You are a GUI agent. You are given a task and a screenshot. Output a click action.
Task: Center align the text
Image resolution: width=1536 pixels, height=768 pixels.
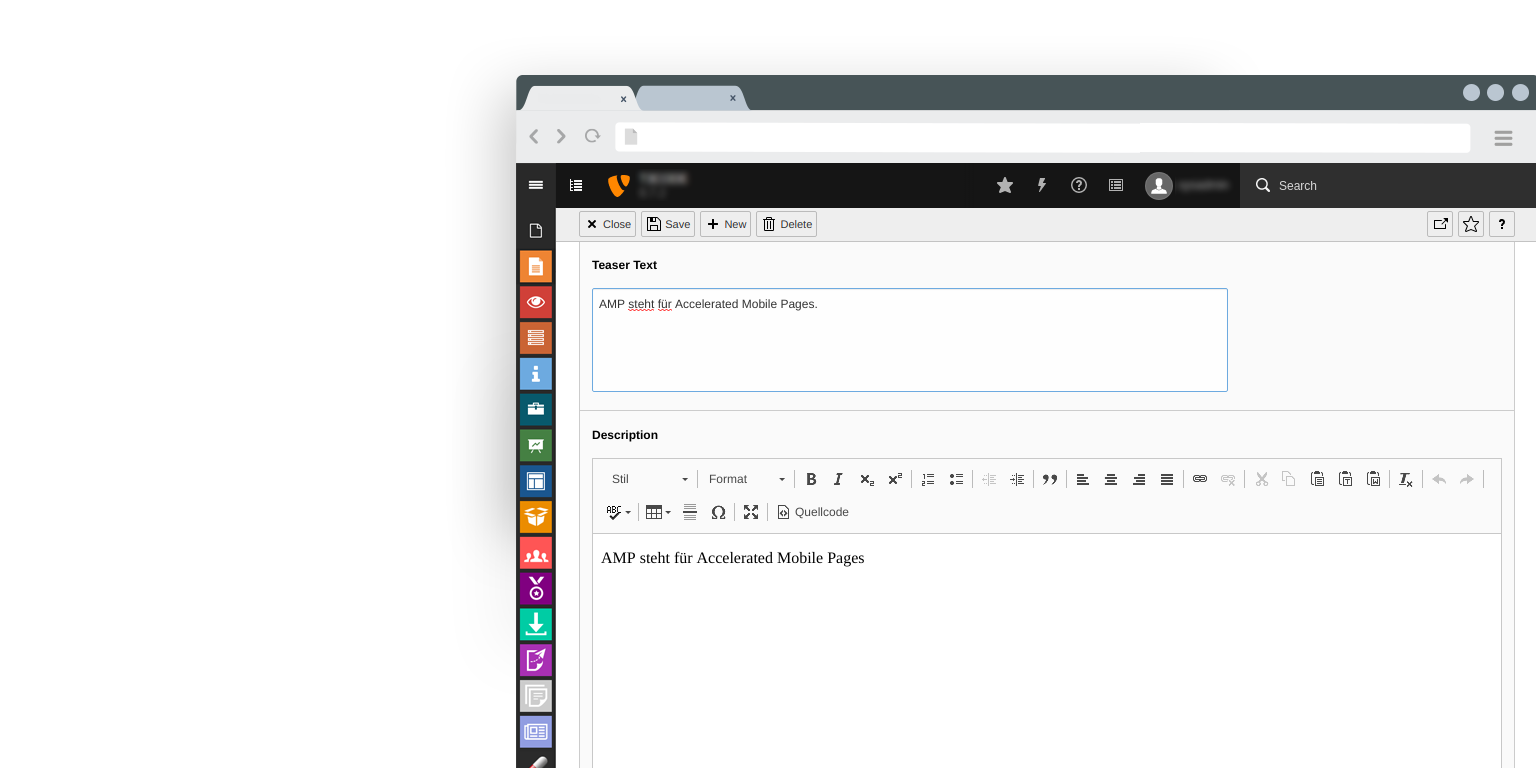coord(1111,479)
